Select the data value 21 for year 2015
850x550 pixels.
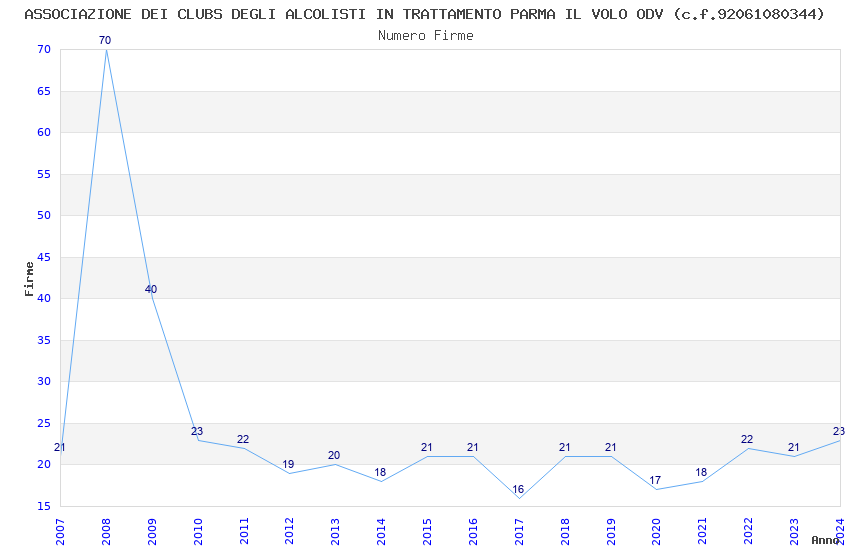click(x=427, y=448)
